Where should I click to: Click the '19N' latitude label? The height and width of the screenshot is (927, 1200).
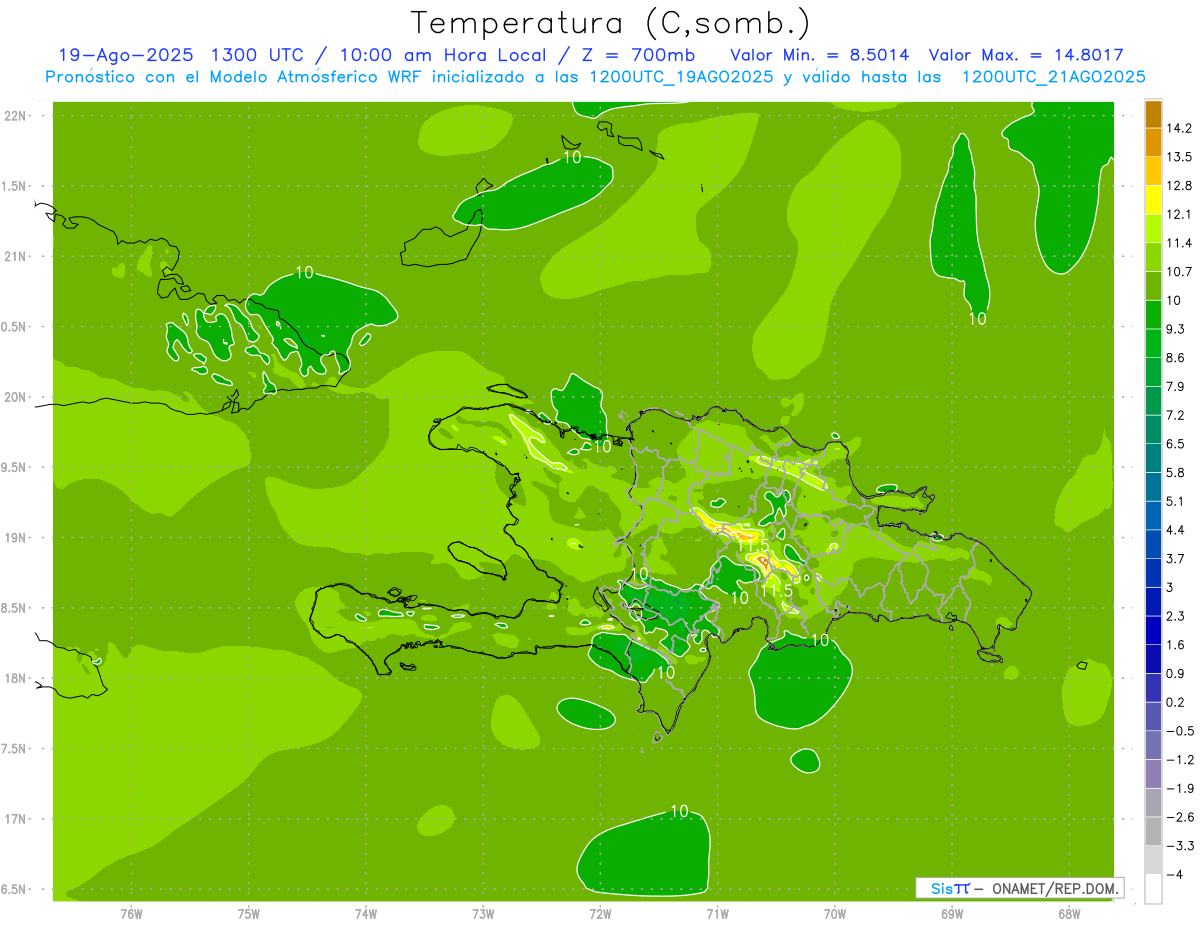click(x=15, y=538)
